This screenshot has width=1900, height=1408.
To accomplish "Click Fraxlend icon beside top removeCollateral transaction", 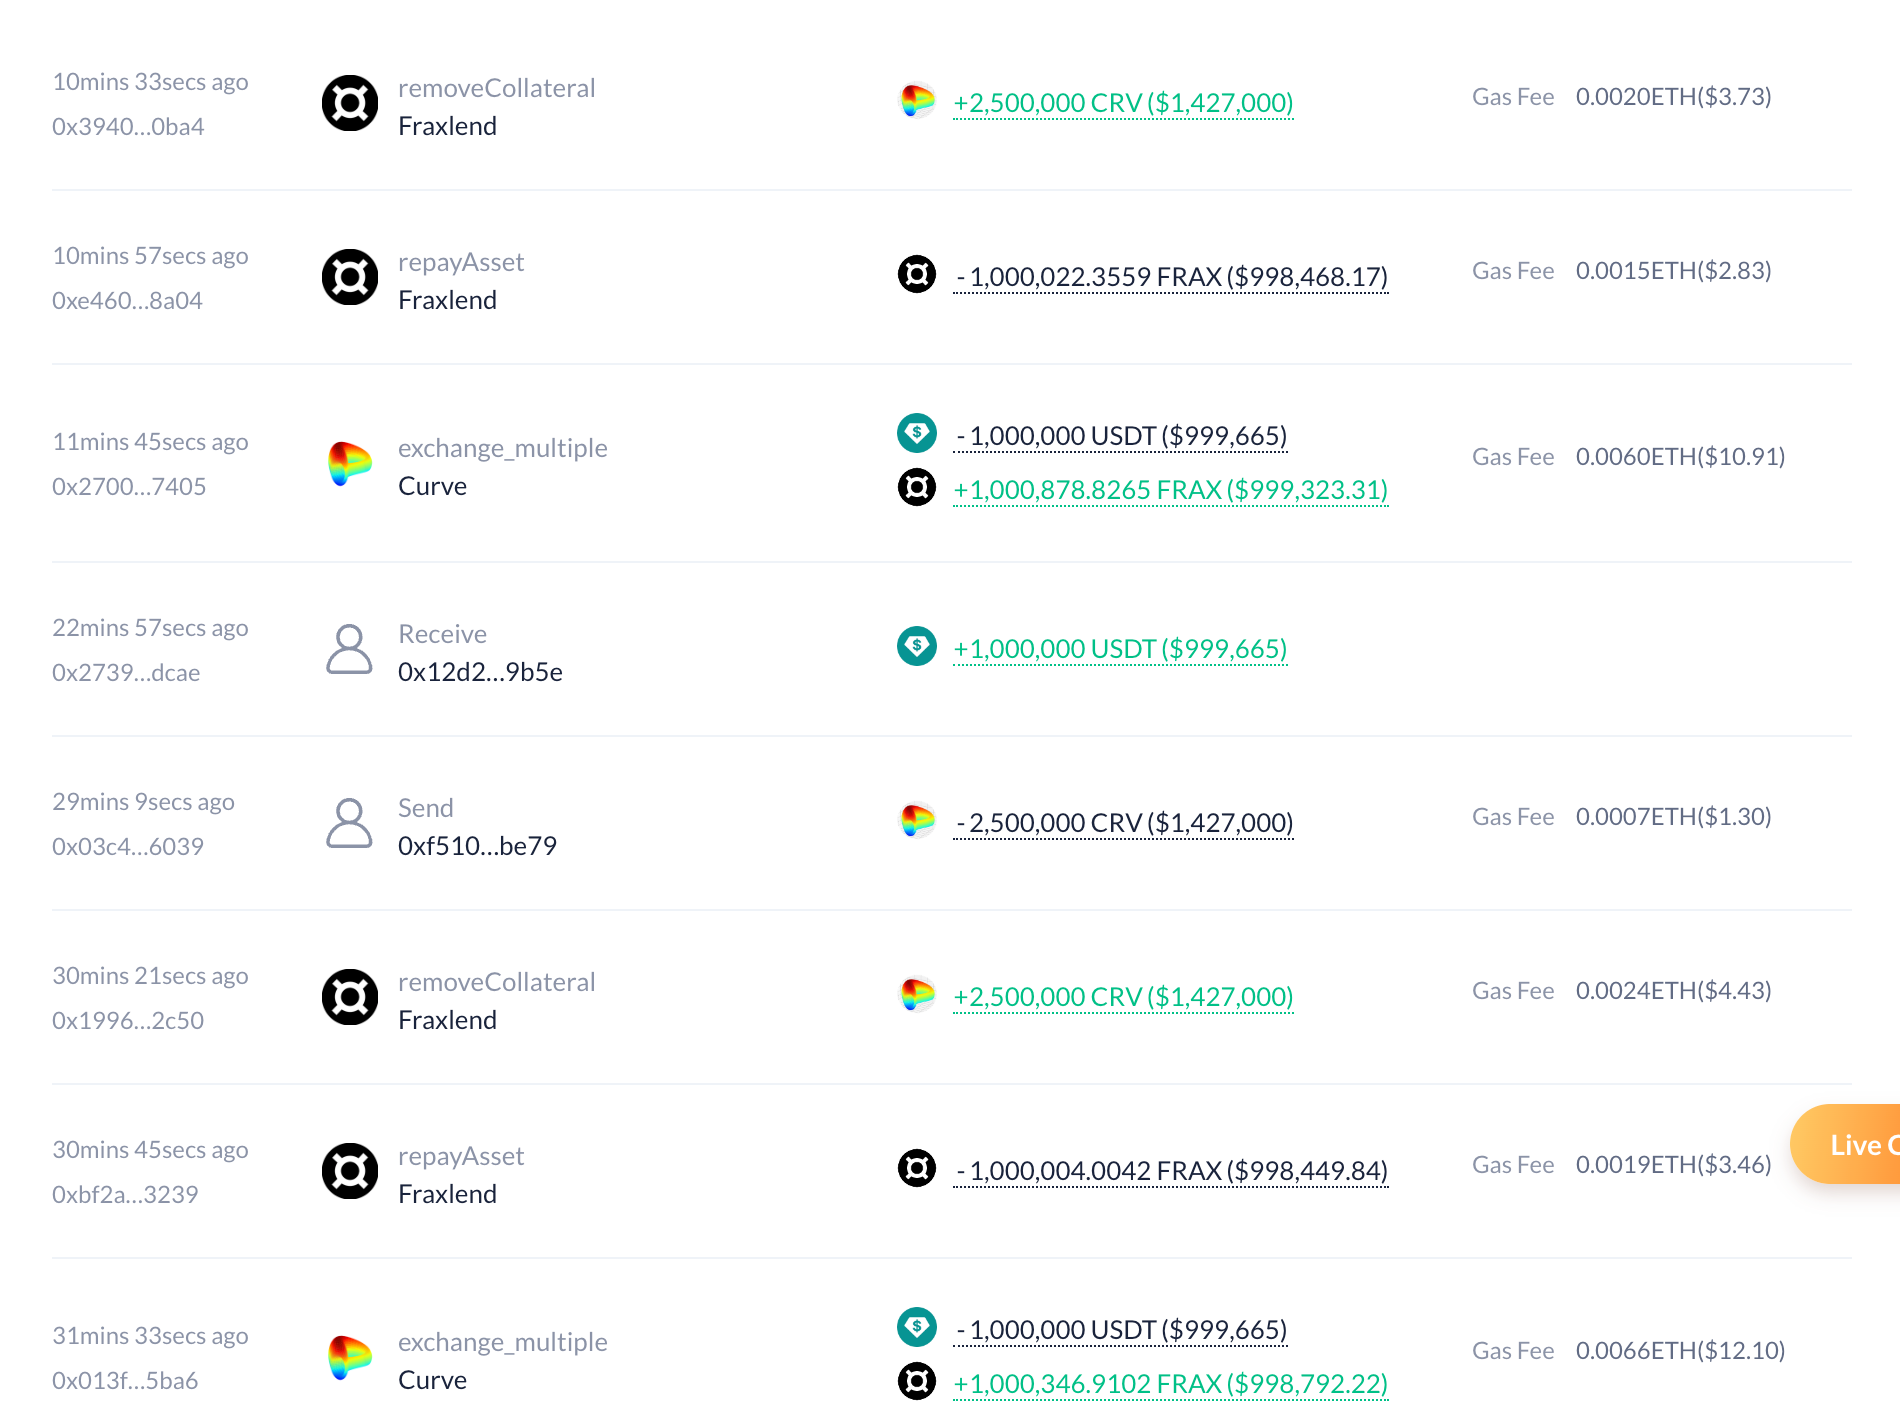I will pyautogui.click(x=350, y=103).
